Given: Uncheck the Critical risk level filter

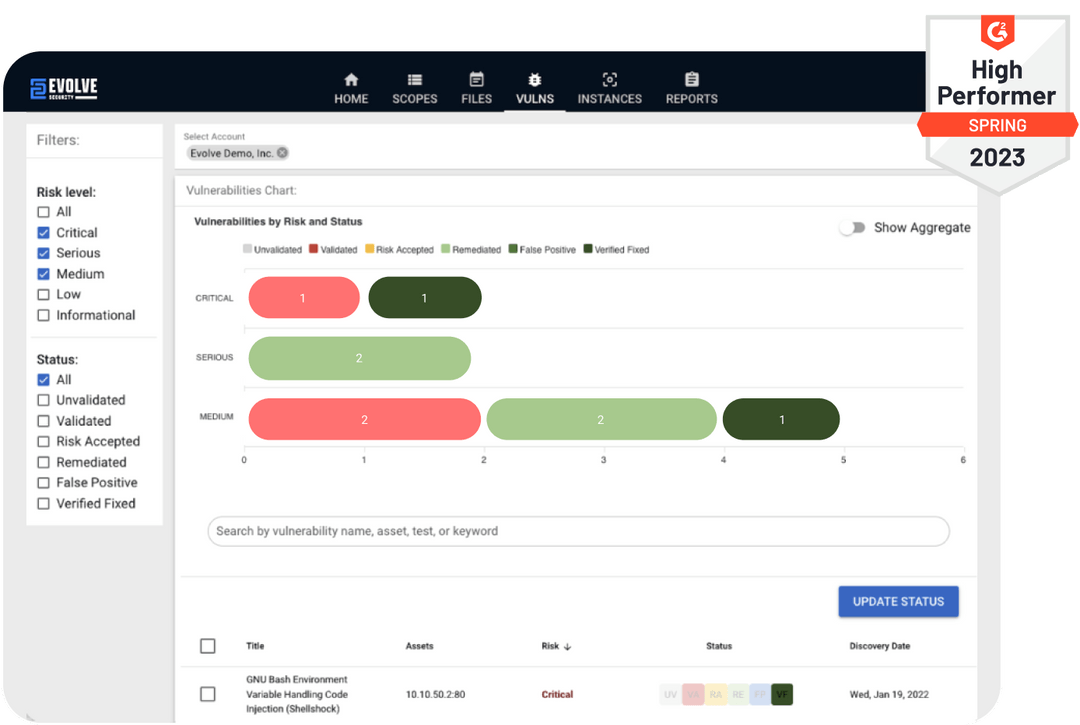Looking at the screenshot, I should click(43, 232).
